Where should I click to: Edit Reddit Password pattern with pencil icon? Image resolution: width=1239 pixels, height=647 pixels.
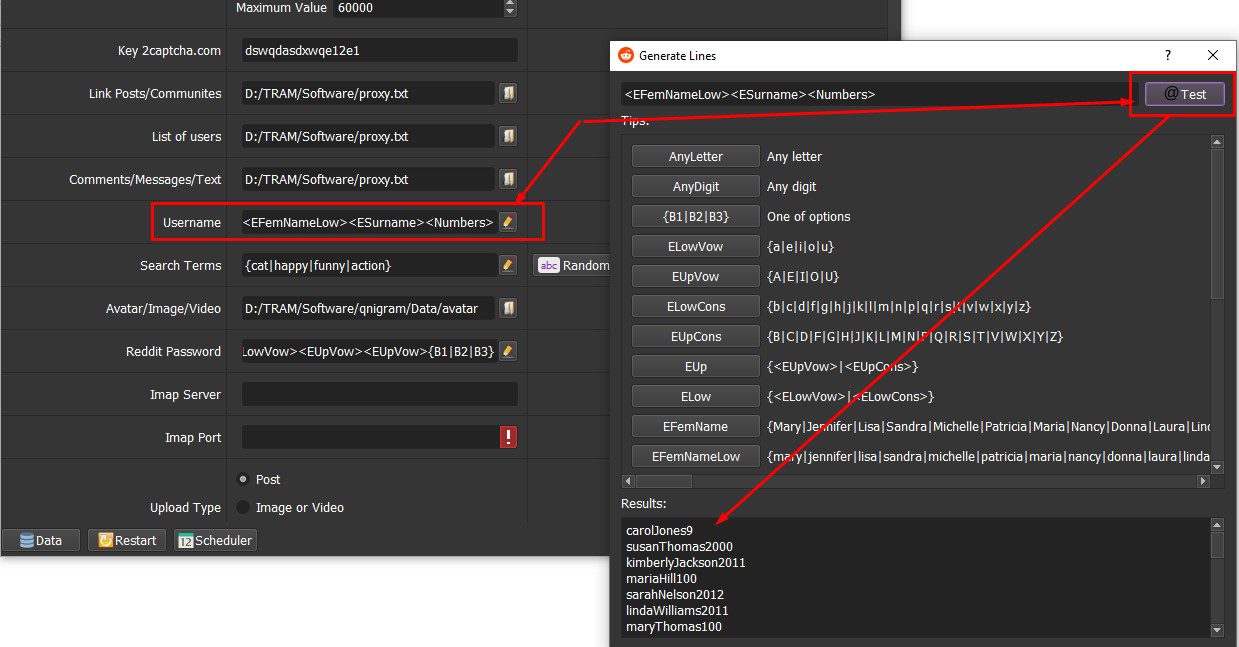508,351
